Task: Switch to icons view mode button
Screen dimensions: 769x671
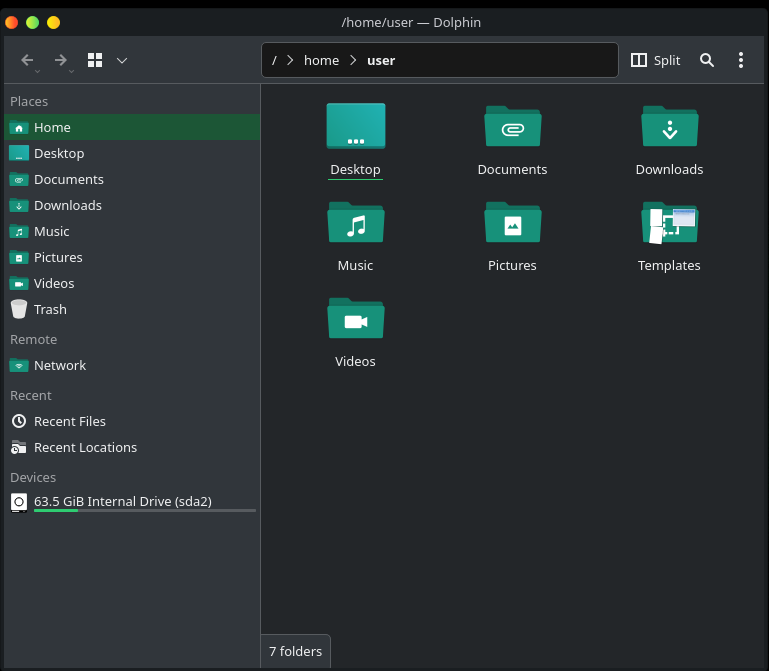Action: pyautogui.click(x=95, y=60)
